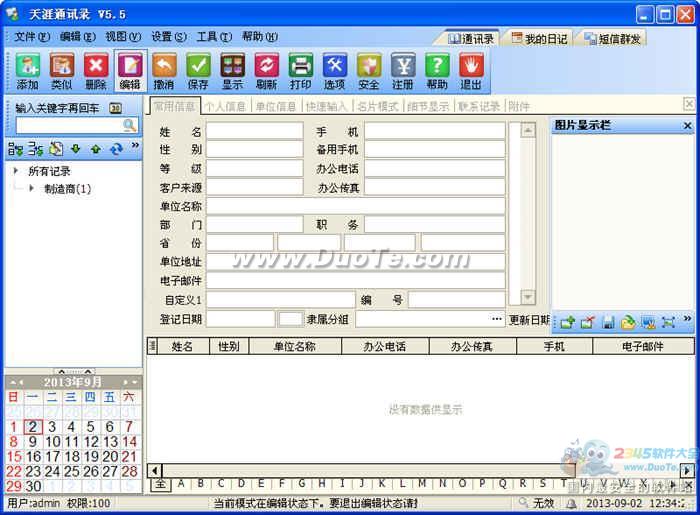The image size is (700, 515).
Task: Click the blue refresh arrows in sidebar toolbar
Action: (x=116, y=149)
